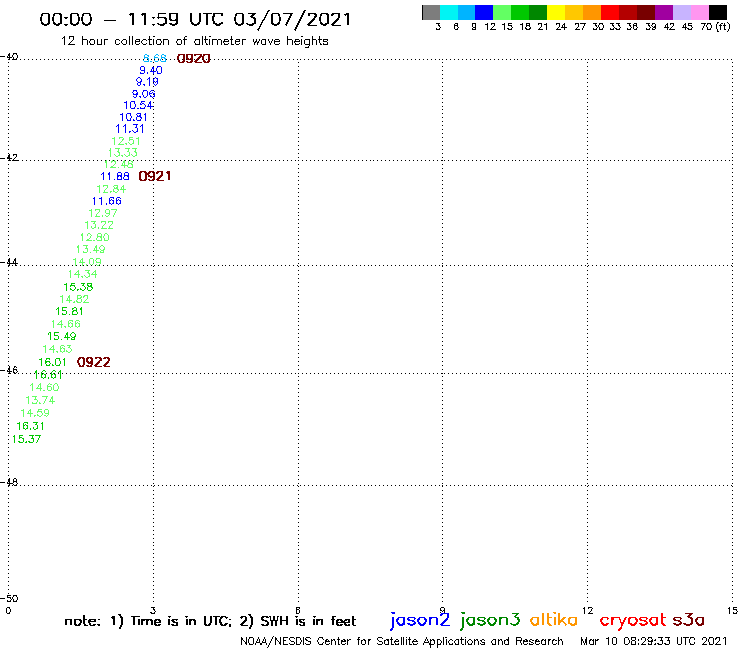Click the orange swatch in the color scale
This screenshot has height=650, width=740.
coord(592,12)
